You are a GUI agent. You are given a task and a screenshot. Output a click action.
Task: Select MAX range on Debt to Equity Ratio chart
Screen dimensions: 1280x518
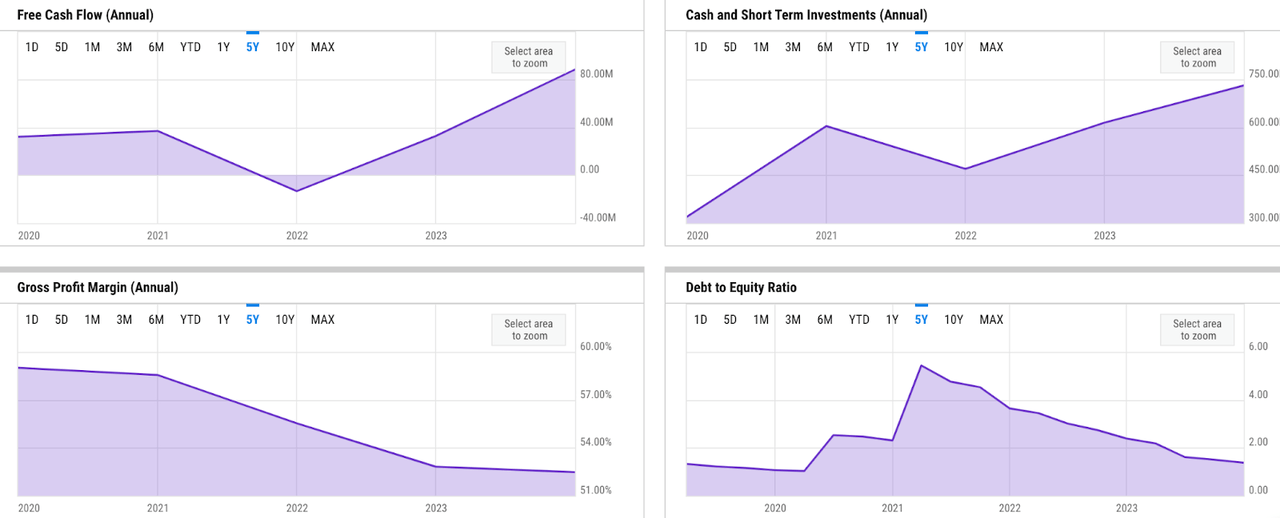tap(991, 320)
